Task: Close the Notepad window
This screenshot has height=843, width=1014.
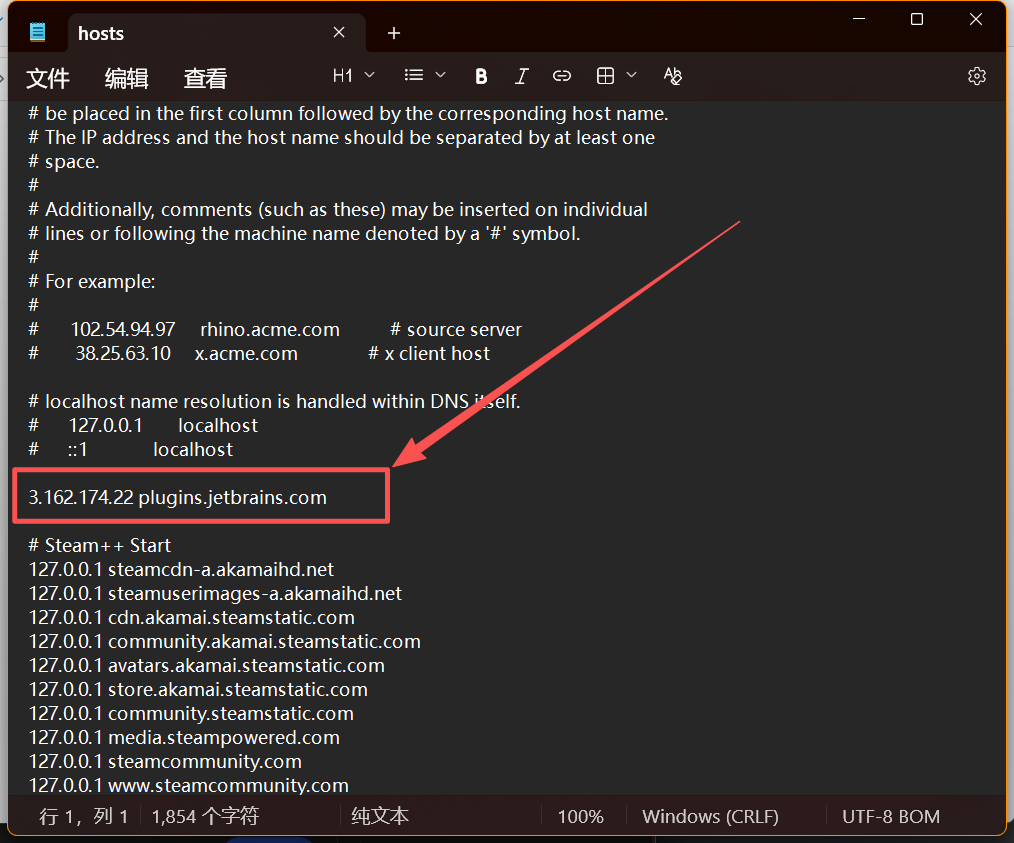Action: click(x=976, y=19)
